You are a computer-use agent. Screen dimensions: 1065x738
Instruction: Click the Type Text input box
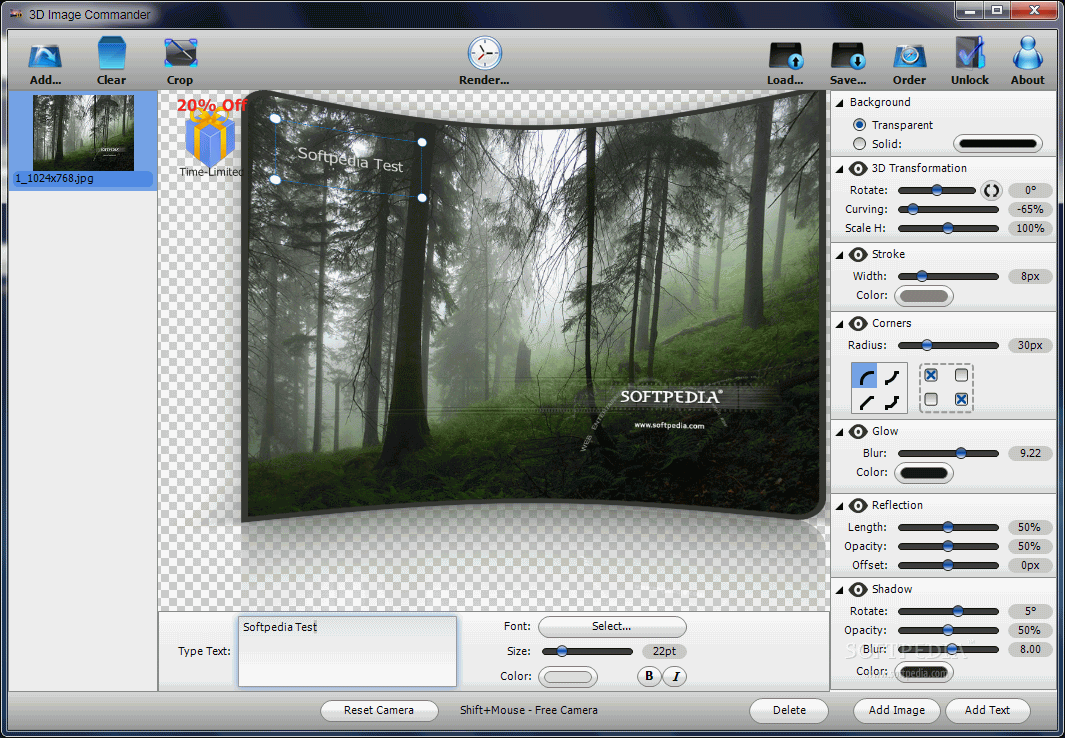[x=347, y=651]
